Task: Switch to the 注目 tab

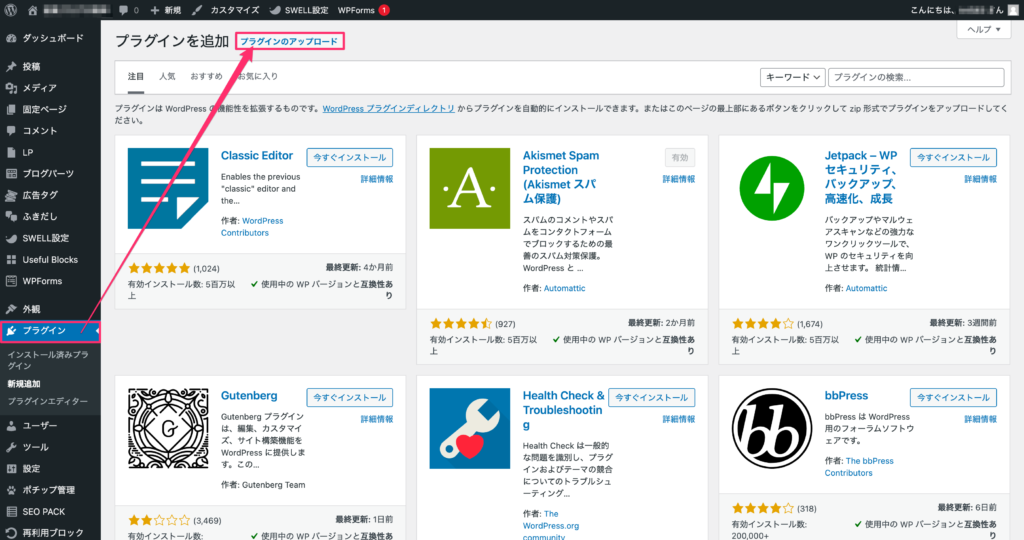Action: pyautogui.click(x=136, y=76)
